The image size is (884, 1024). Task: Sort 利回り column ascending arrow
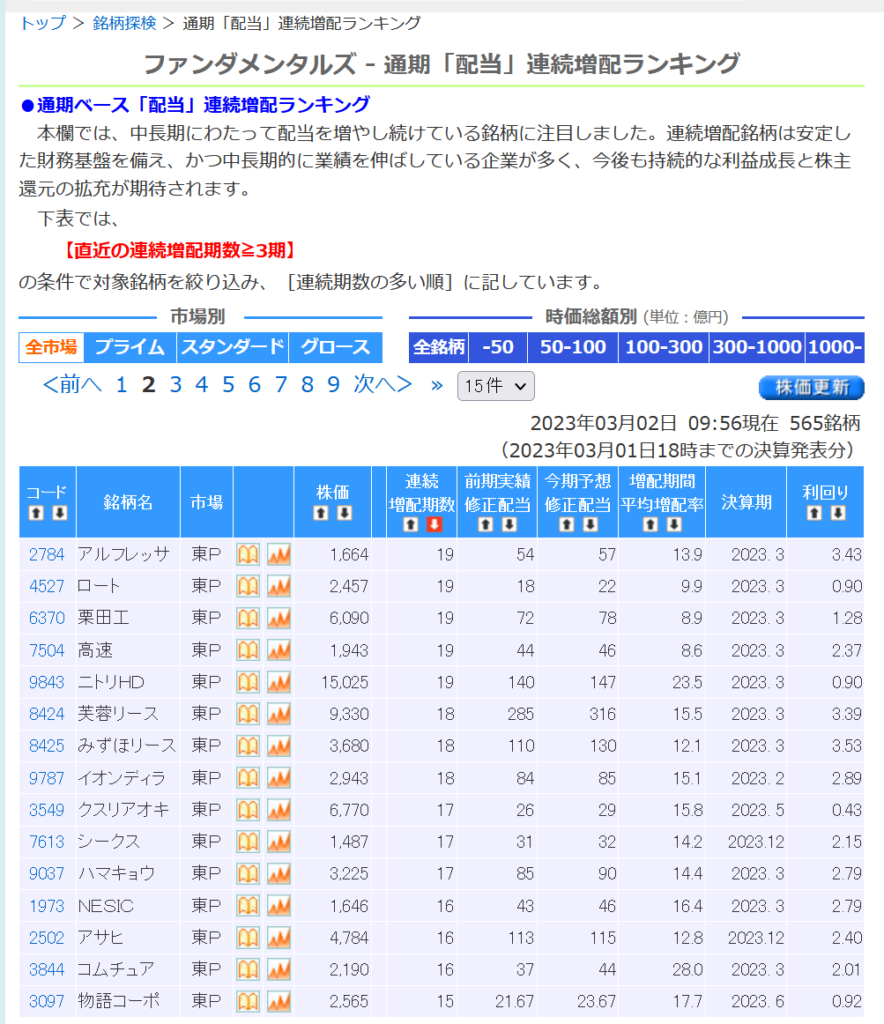click(x=814, y=513)
